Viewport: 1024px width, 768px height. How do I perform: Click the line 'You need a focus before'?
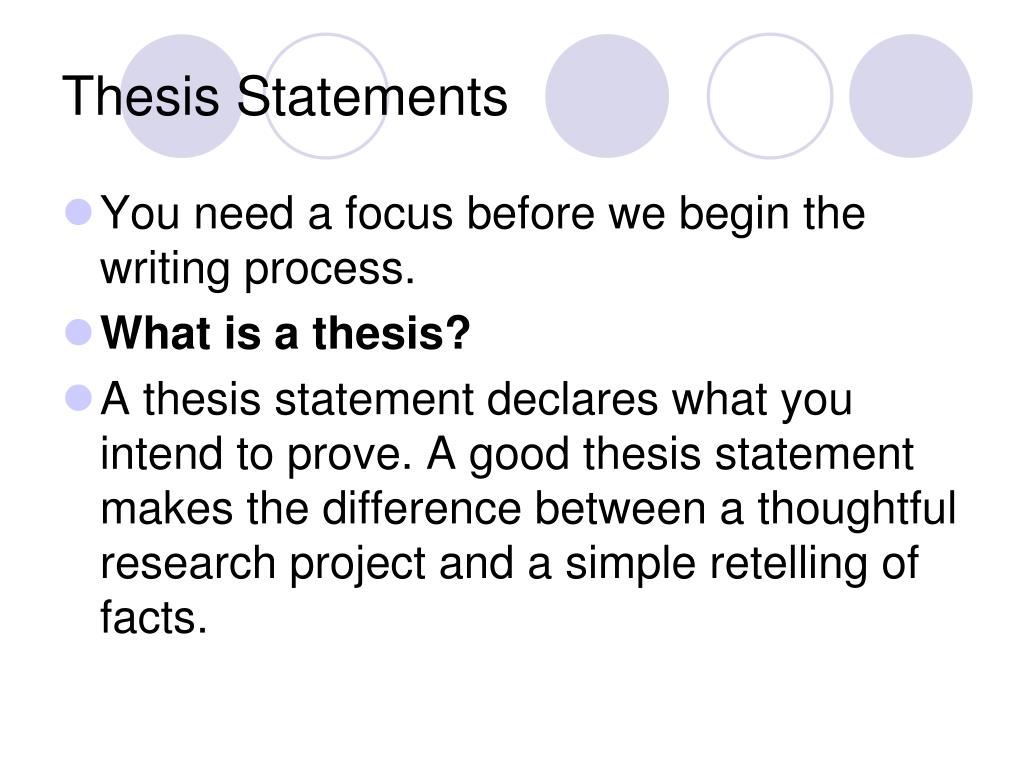(483, 214)
